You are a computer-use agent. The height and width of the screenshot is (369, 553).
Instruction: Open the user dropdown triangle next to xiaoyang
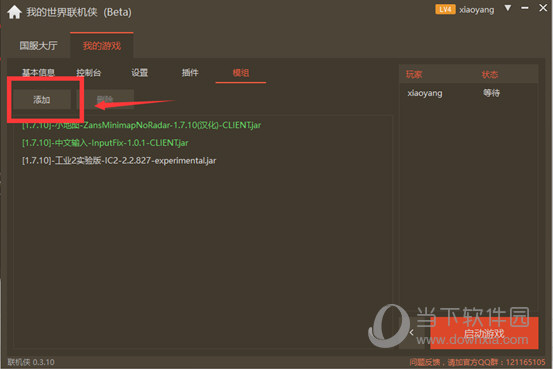pyautogui.click(x=508, y=8)
